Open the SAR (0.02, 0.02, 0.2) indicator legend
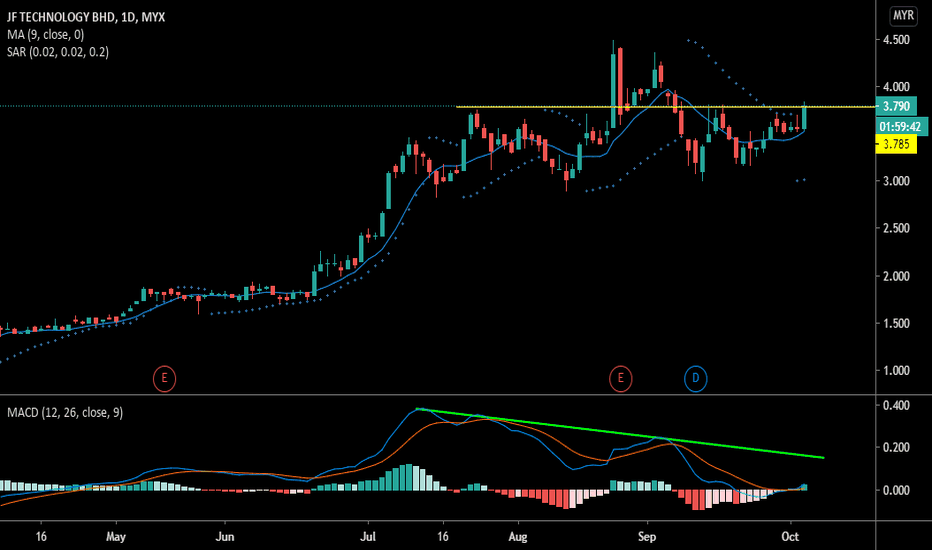The width and height of the screenshot is (932, 550). pyautogui.click(x=58, y=52)
